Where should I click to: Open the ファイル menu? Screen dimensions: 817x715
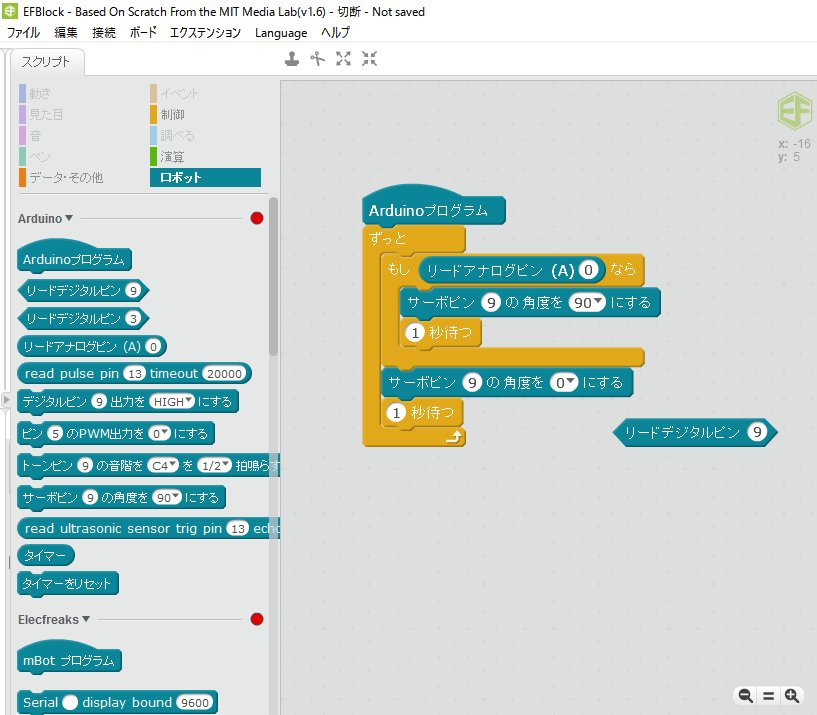23,32
